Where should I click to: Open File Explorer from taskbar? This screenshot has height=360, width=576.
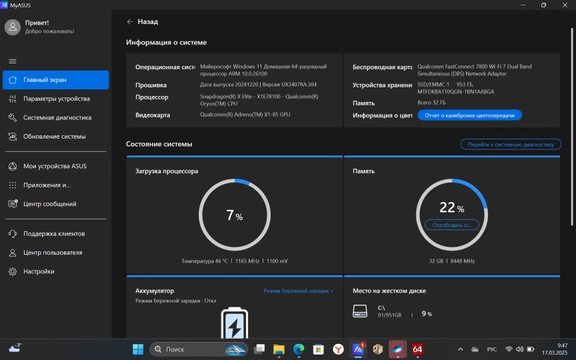pyautogui.click(x=279, y=349)
